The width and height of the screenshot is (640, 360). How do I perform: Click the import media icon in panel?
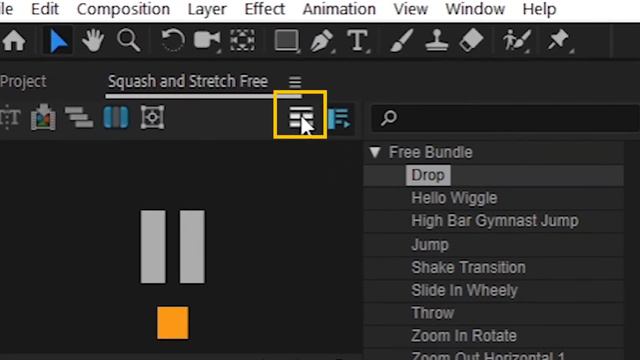(43, 118)
